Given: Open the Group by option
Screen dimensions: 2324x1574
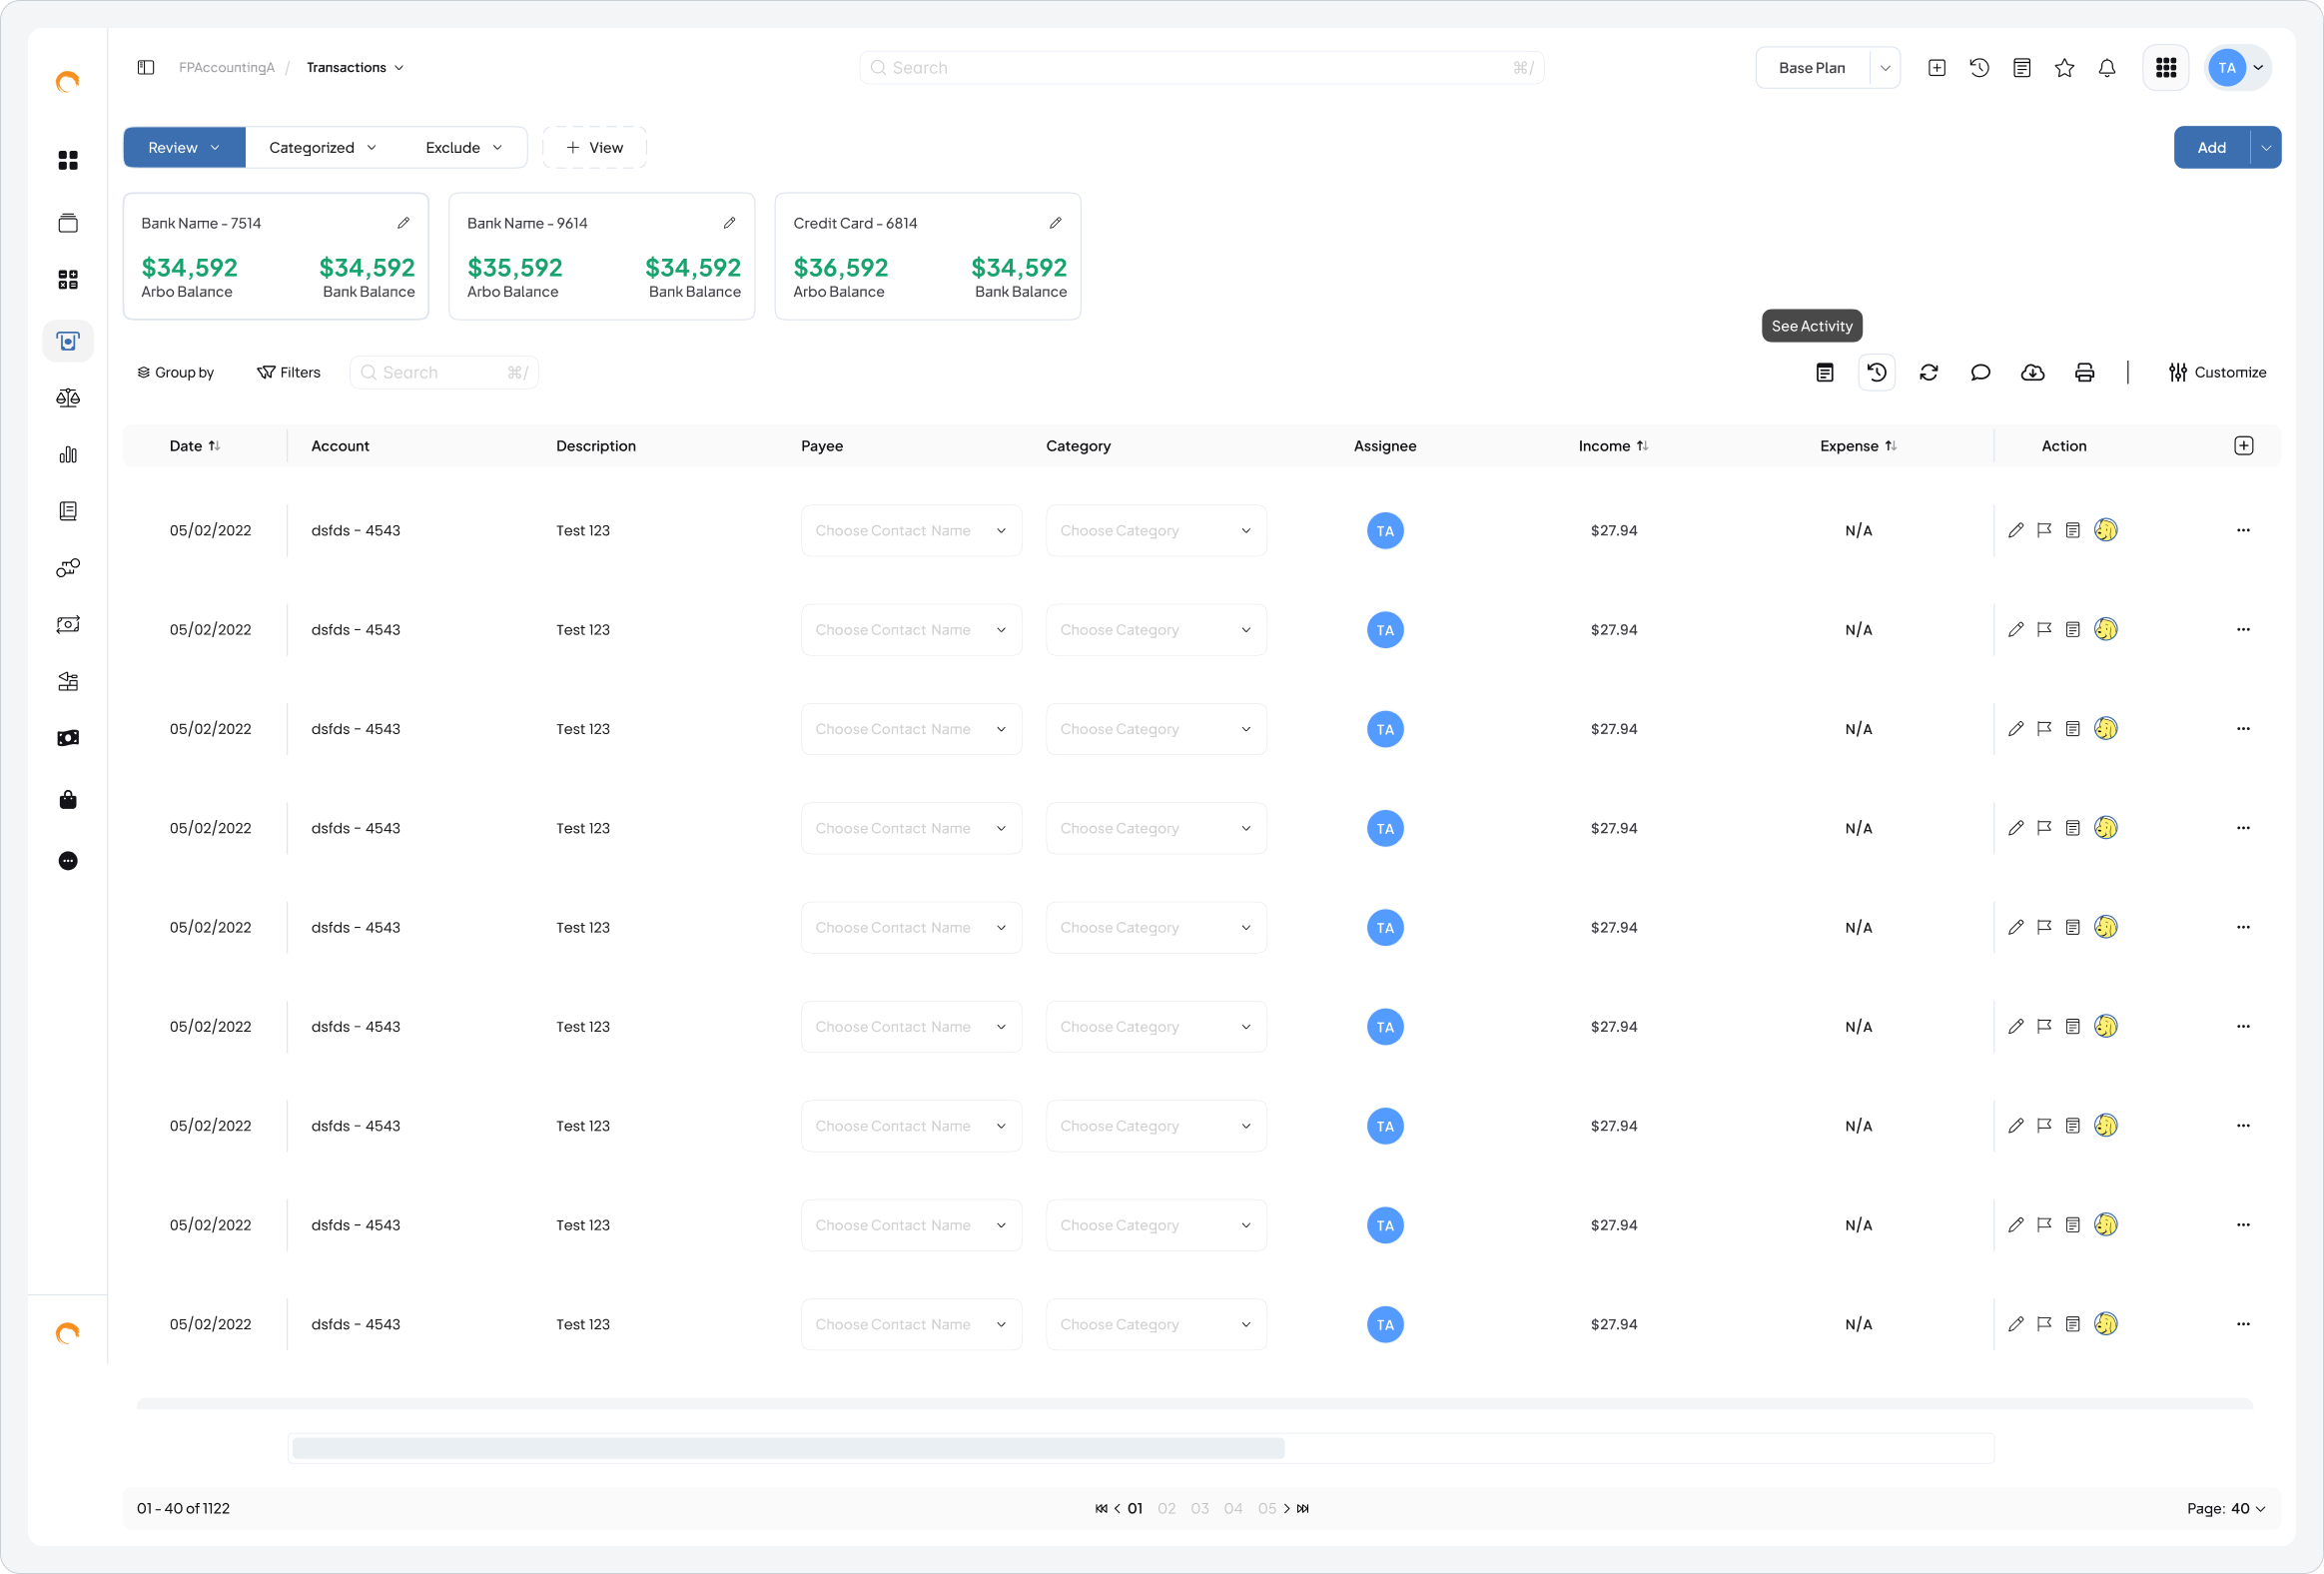Looking at the screenshot, I should click(x=175, y=372).
